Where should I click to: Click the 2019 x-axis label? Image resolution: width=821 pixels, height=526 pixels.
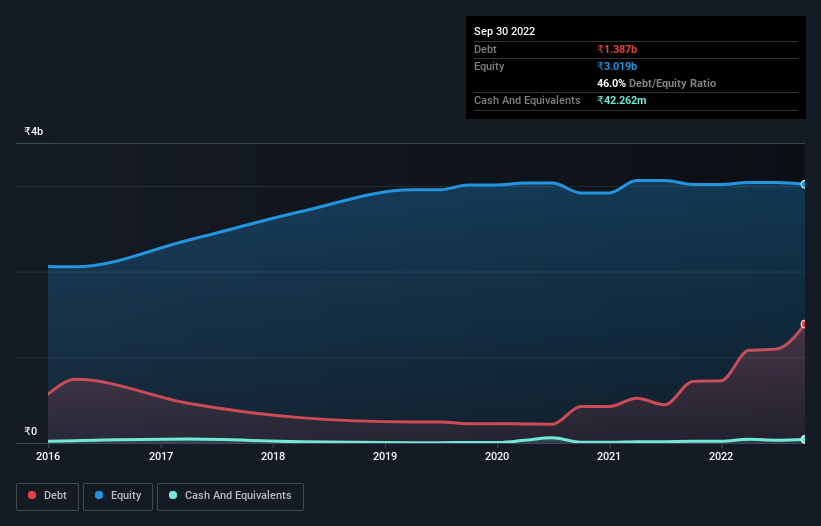(385, 456)
